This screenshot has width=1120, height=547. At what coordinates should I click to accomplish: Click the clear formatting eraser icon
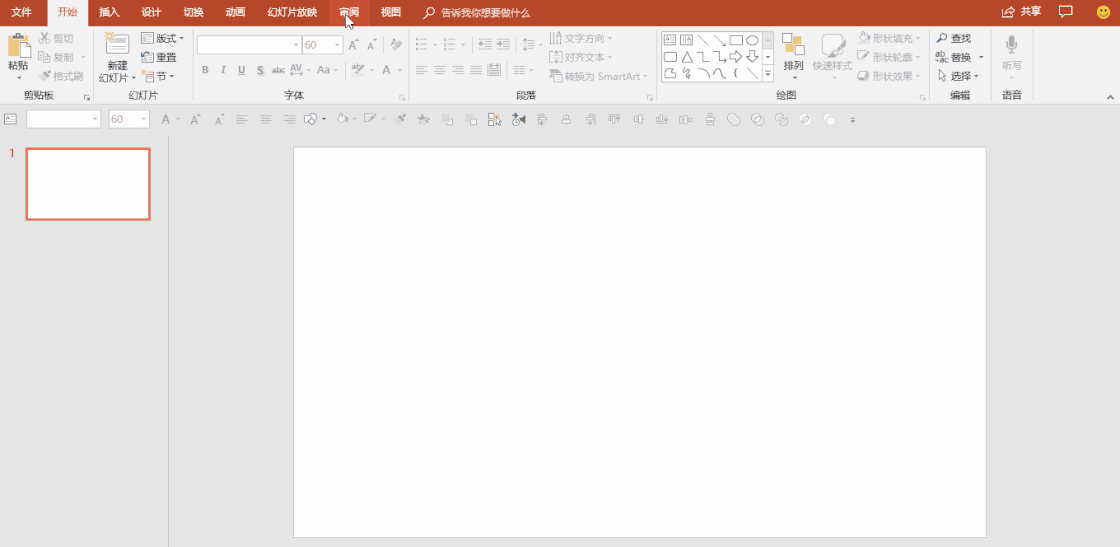click(x=396, y=45)
